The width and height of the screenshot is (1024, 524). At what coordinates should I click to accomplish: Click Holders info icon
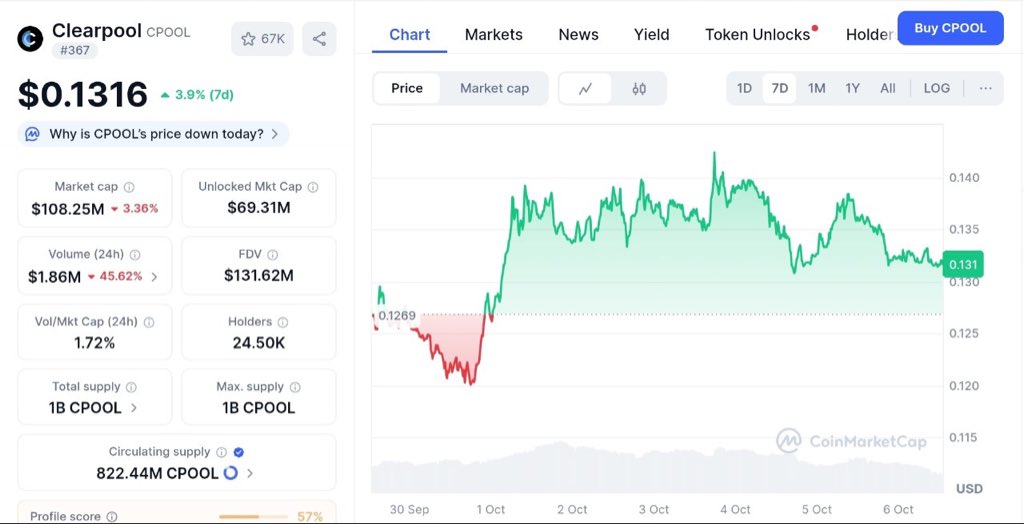click(x=283, y=322)
